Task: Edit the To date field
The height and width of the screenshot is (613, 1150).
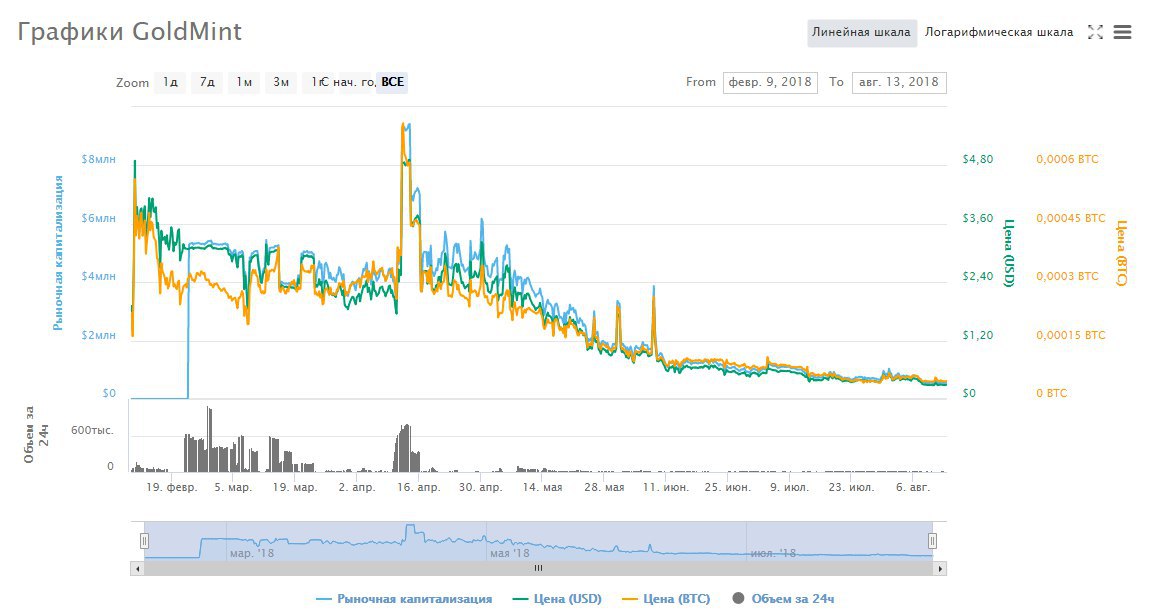Action: coord(899,82)
